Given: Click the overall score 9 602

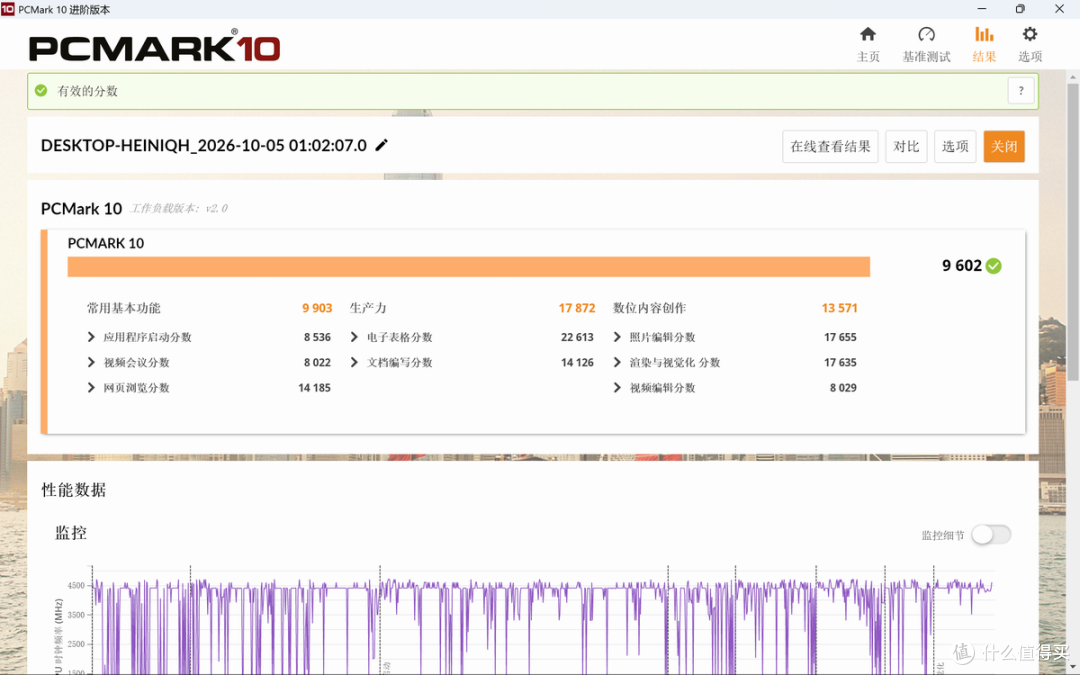Looking at the screenshot, I should pyautogui.click(x=962, y=266).
